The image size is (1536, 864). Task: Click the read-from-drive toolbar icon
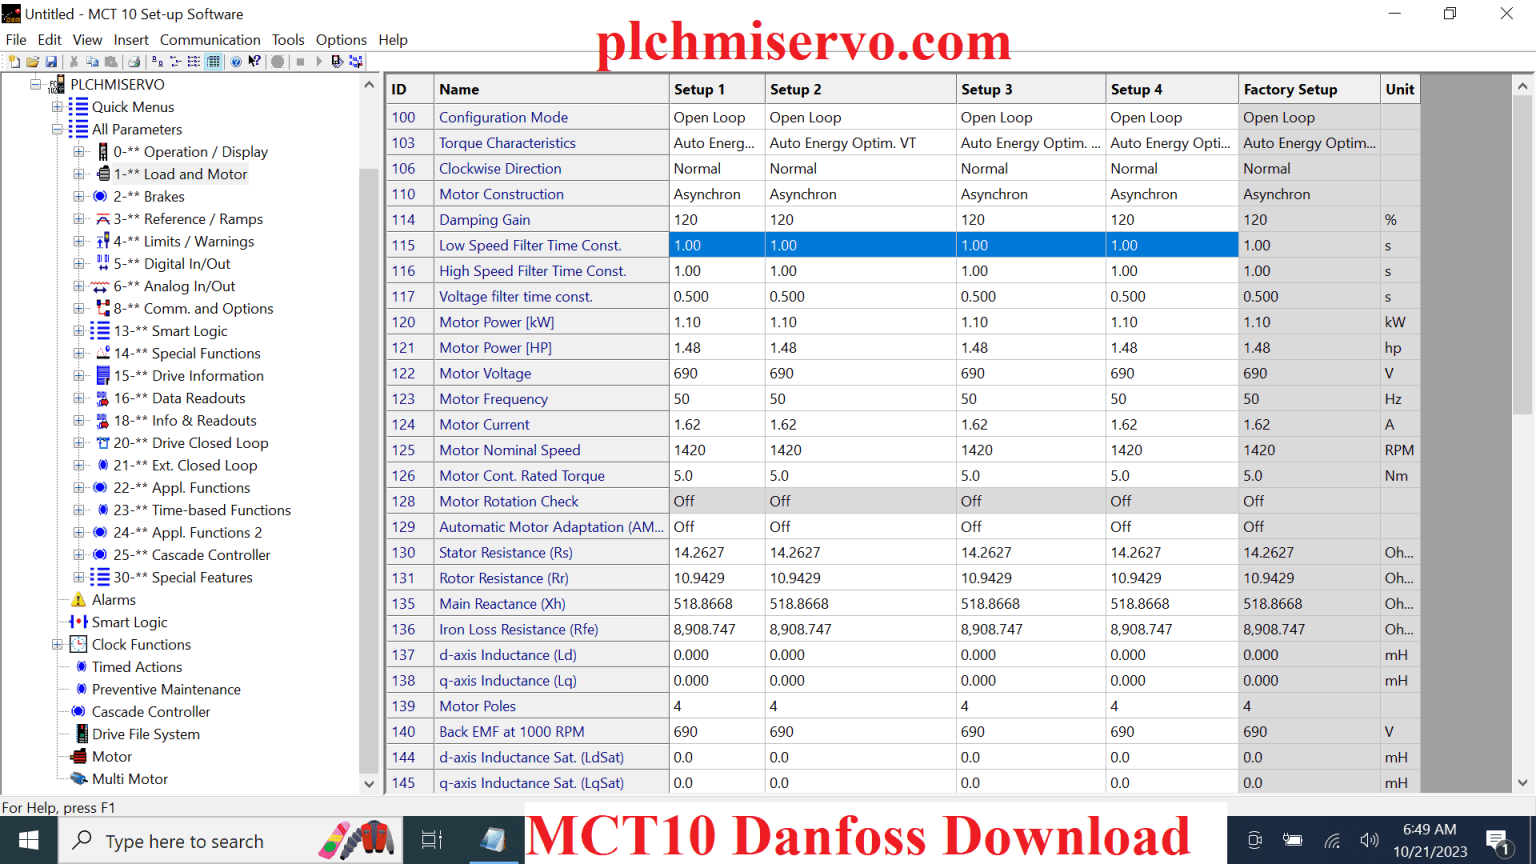click(337, 61)
